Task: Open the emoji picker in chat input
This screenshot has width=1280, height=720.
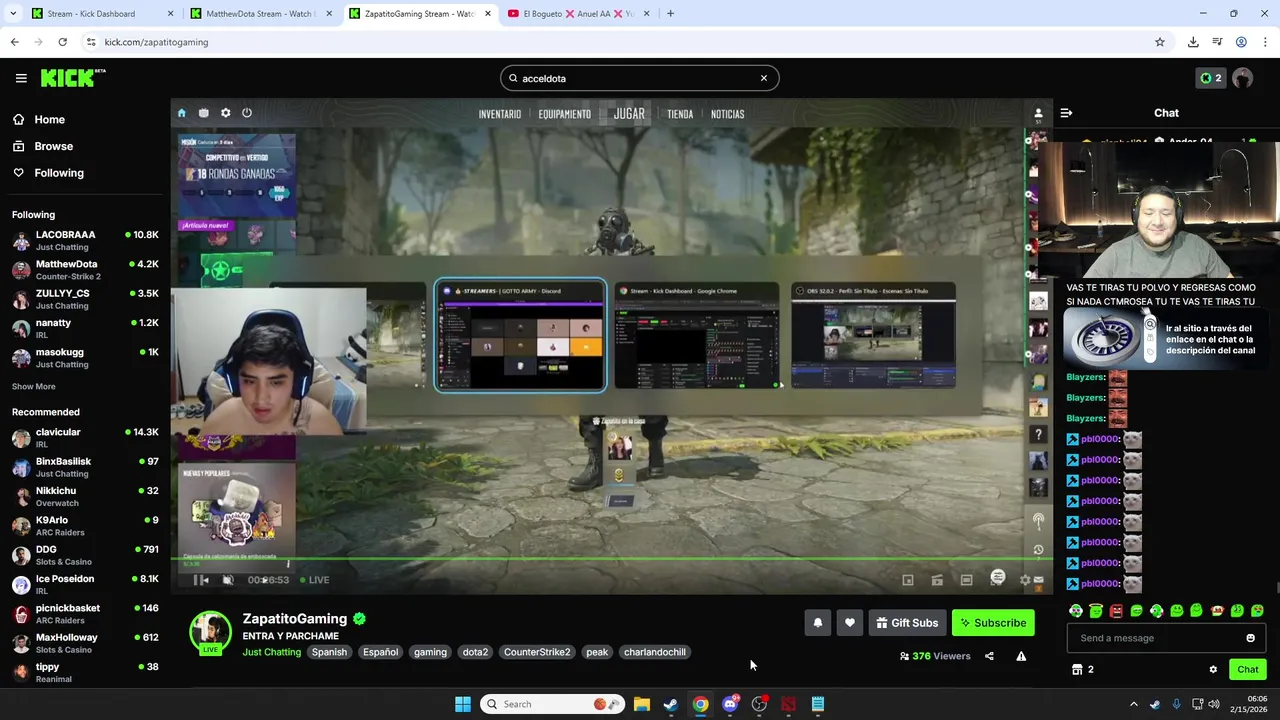Action: [x=1250, y=638]
